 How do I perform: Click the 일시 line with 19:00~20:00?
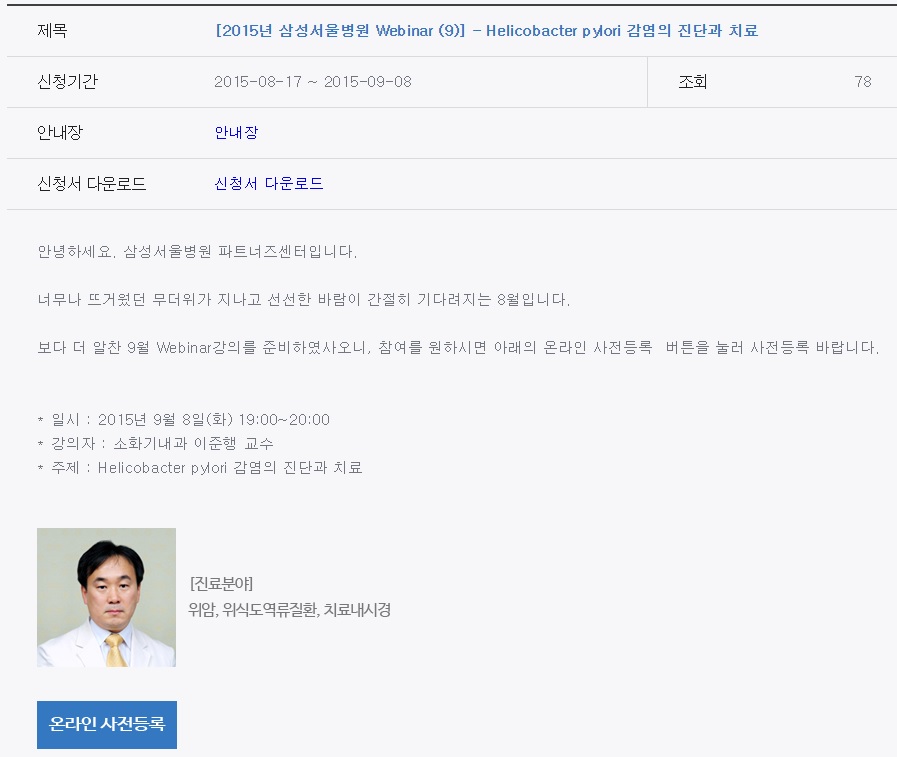tap(184, 419)
